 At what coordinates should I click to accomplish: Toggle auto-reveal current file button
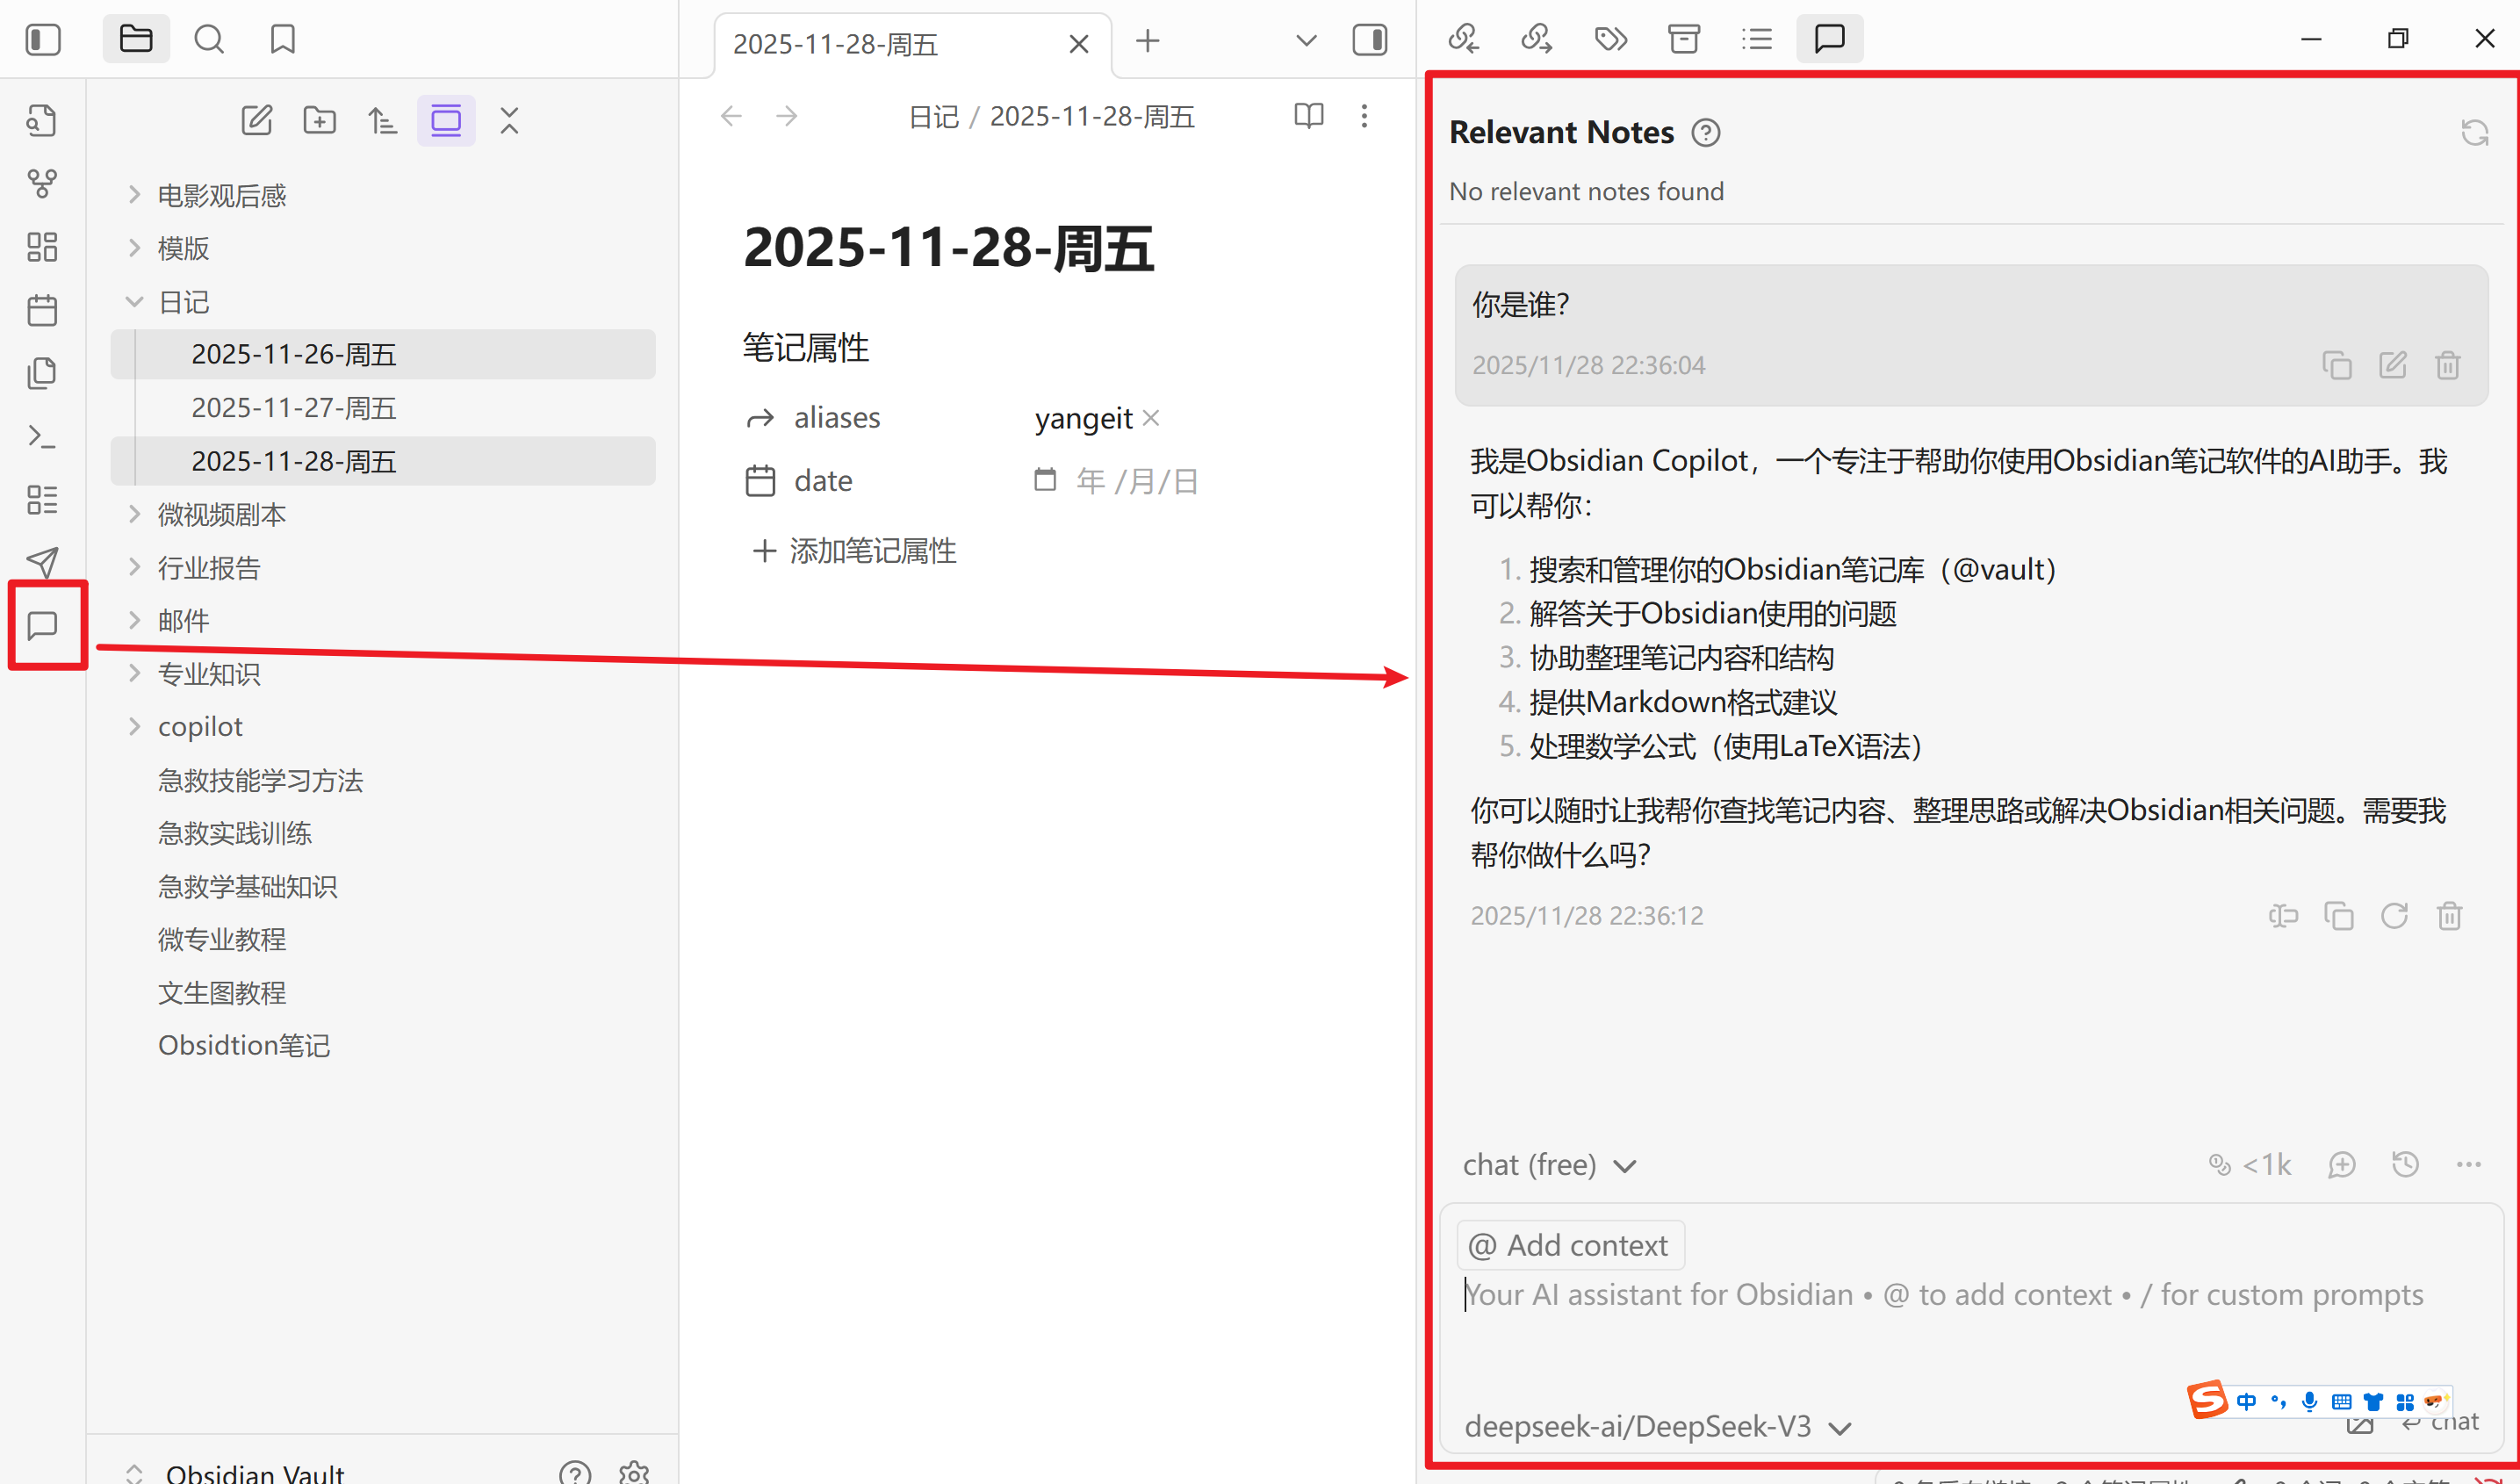pyautogui.click(x=446, y=121)
